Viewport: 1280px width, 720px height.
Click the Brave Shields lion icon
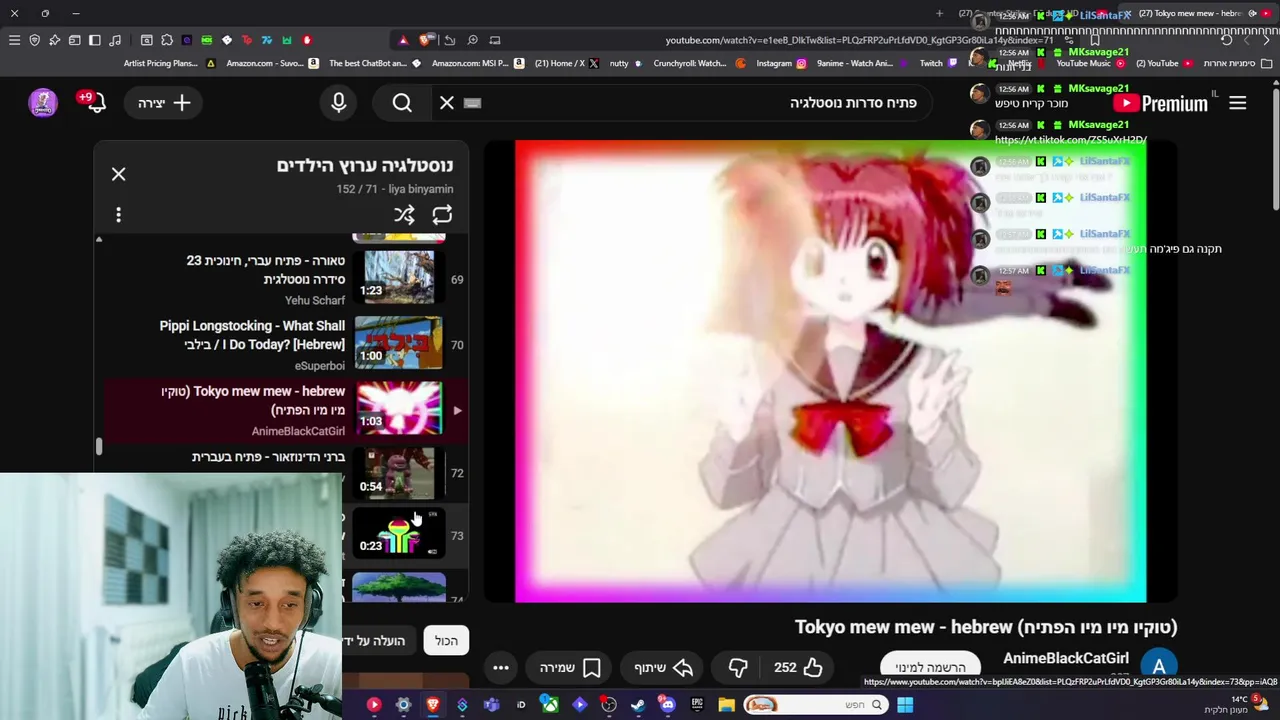426,40
